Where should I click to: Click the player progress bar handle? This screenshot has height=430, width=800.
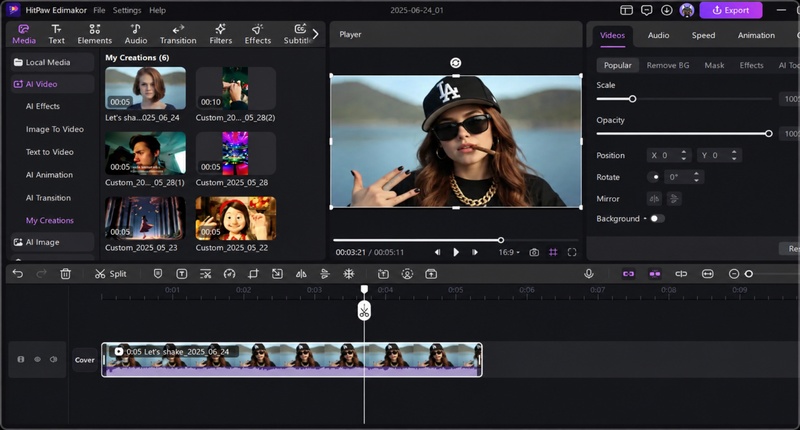point(501,240)
